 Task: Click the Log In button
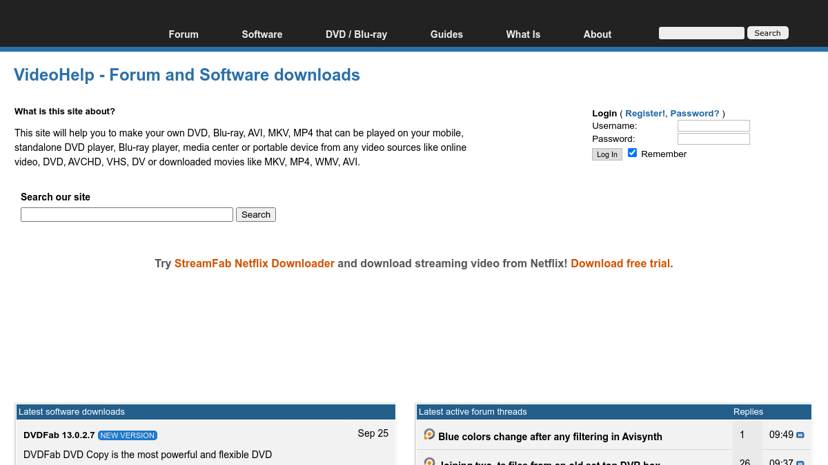(607, 154)
